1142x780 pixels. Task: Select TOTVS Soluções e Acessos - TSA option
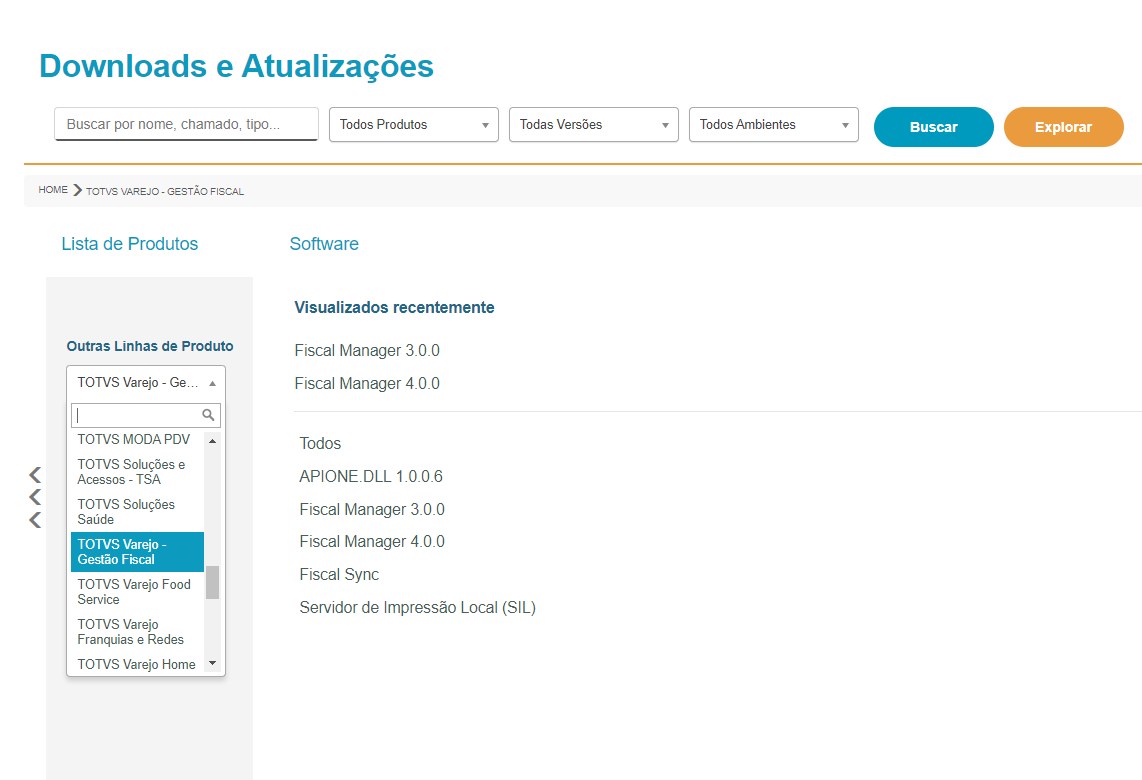point(138,472)
